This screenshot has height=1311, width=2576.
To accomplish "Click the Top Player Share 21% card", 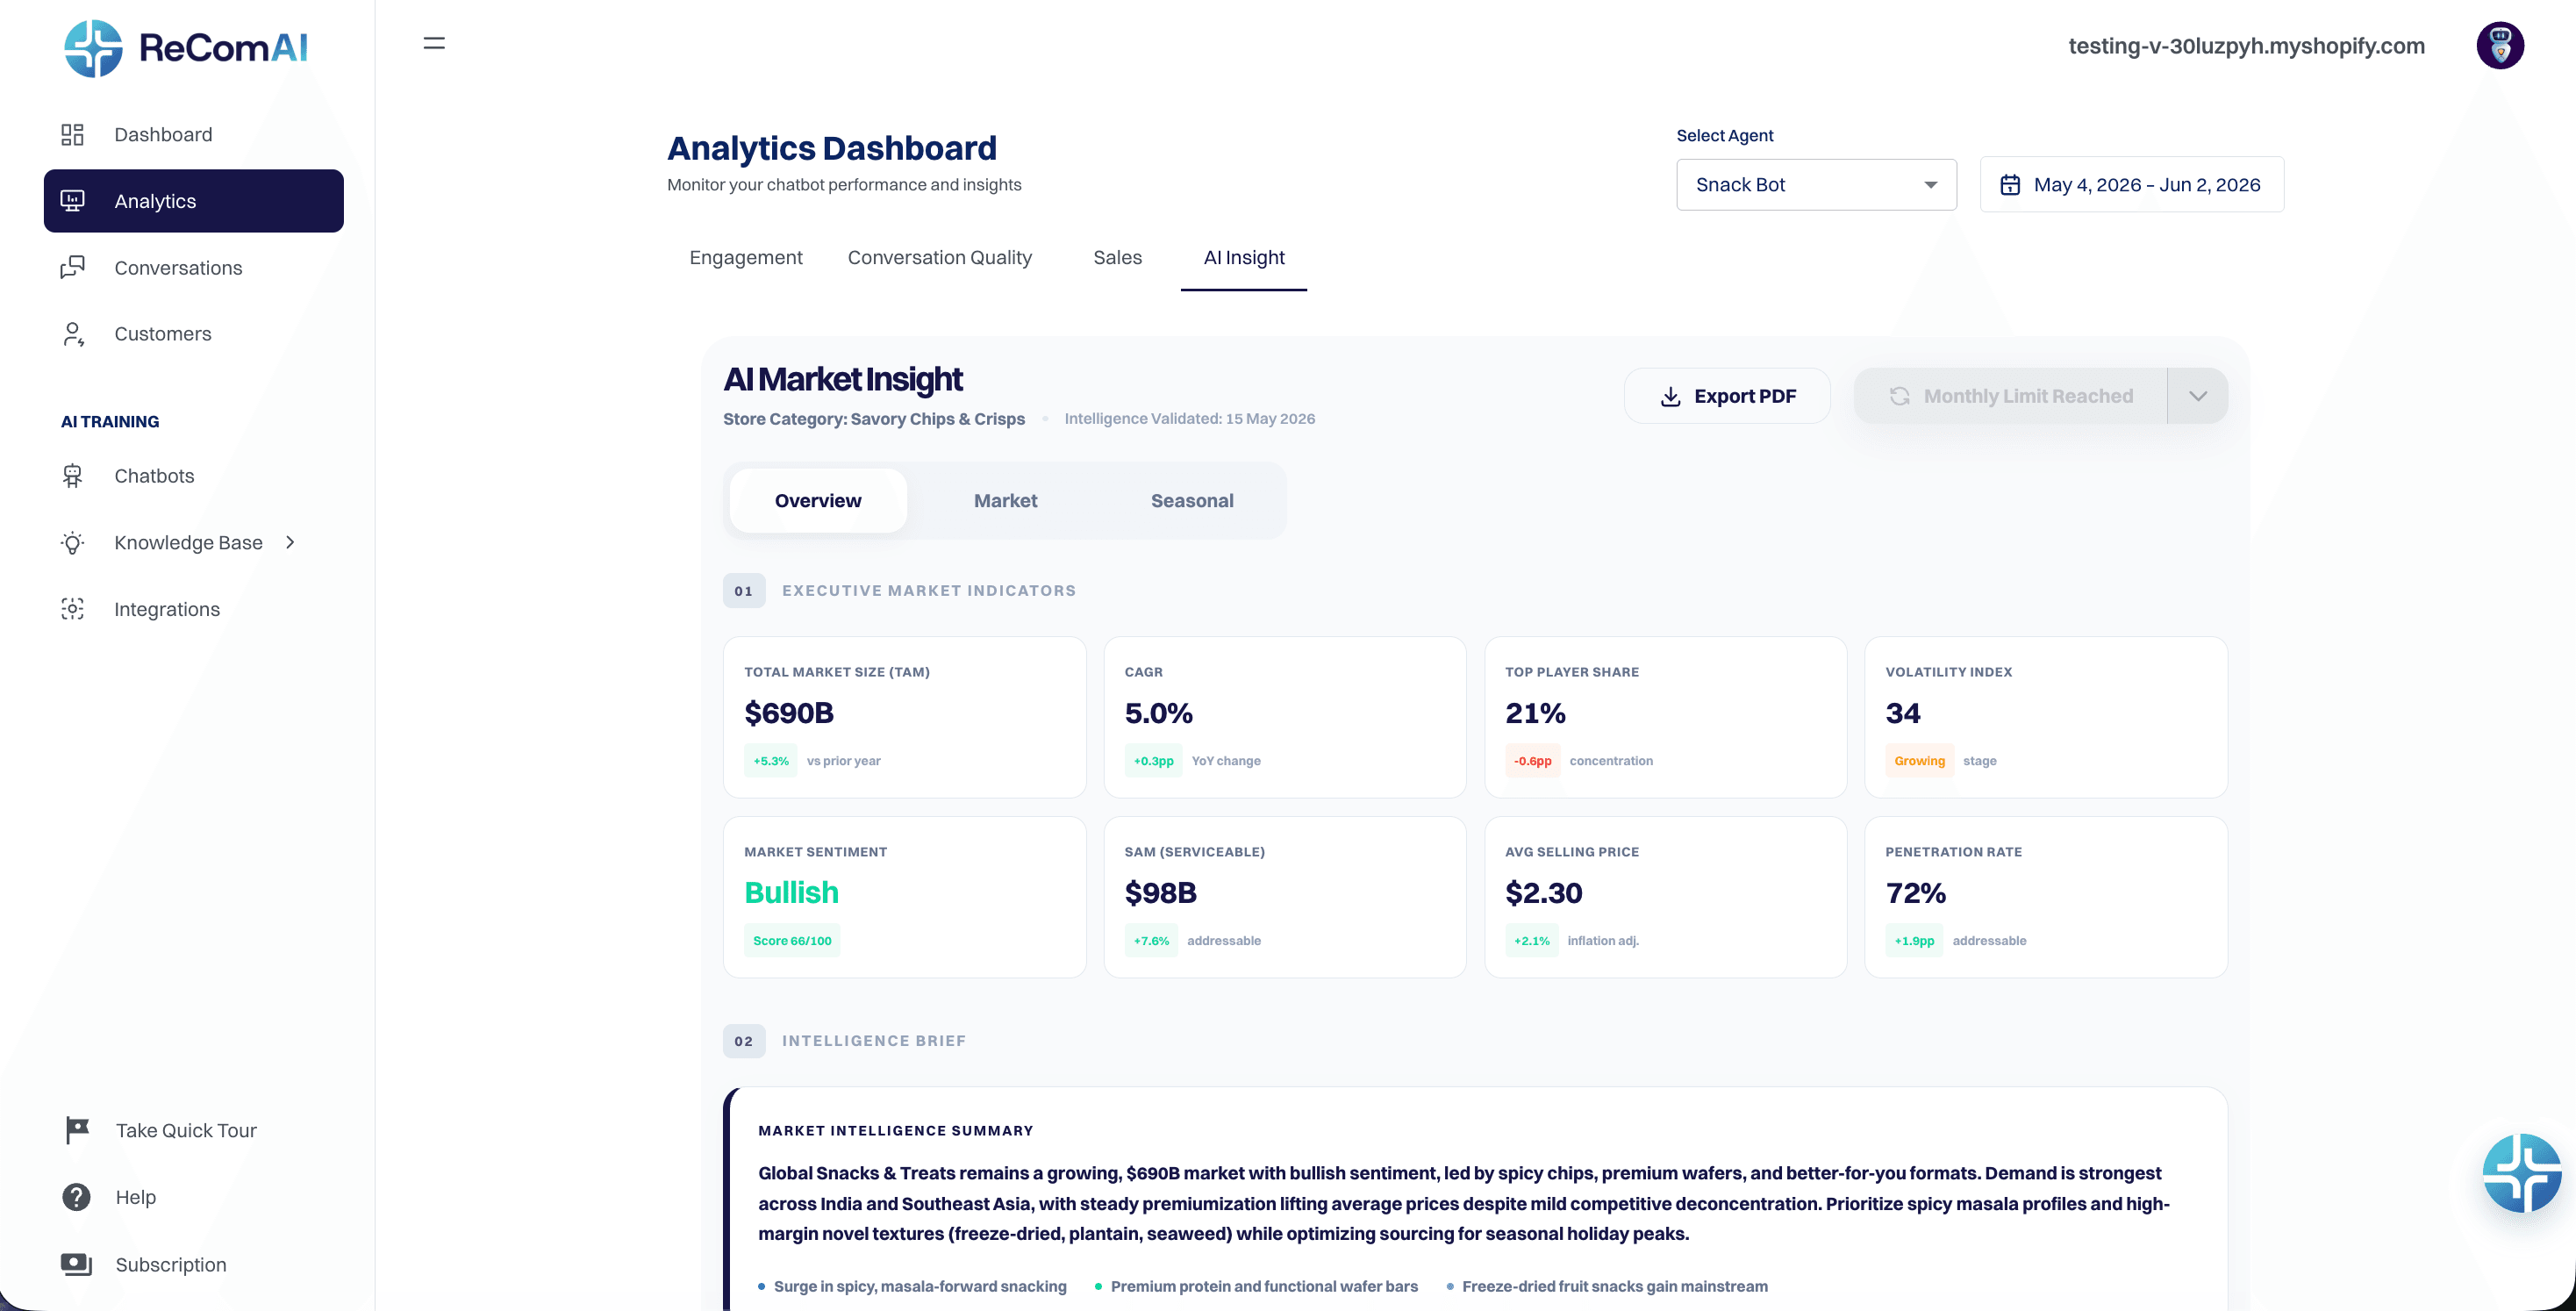I will 1665,717.
